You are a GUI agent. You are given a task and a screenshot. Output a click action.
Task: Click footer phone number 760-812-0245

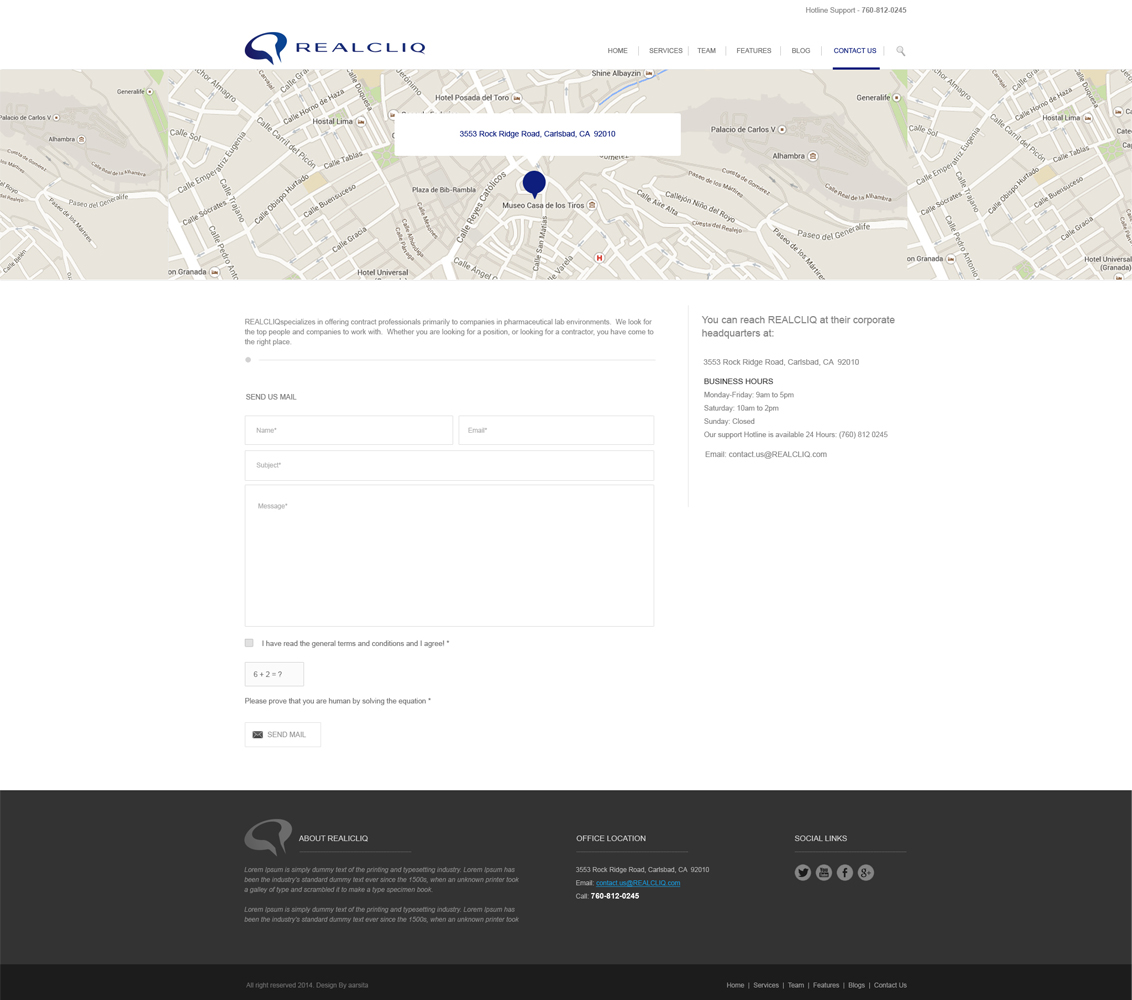point(614,896)
